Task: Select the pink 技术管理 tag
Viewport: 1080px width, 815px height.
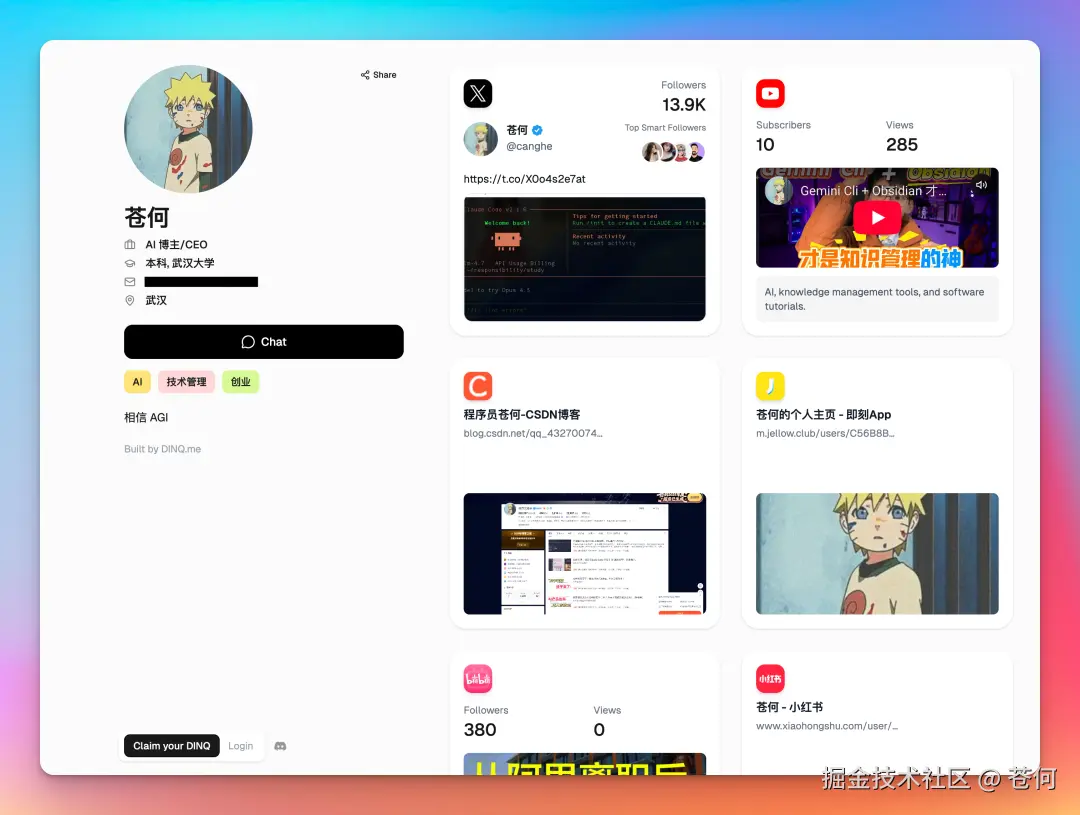Action: [x=187, y=382]
